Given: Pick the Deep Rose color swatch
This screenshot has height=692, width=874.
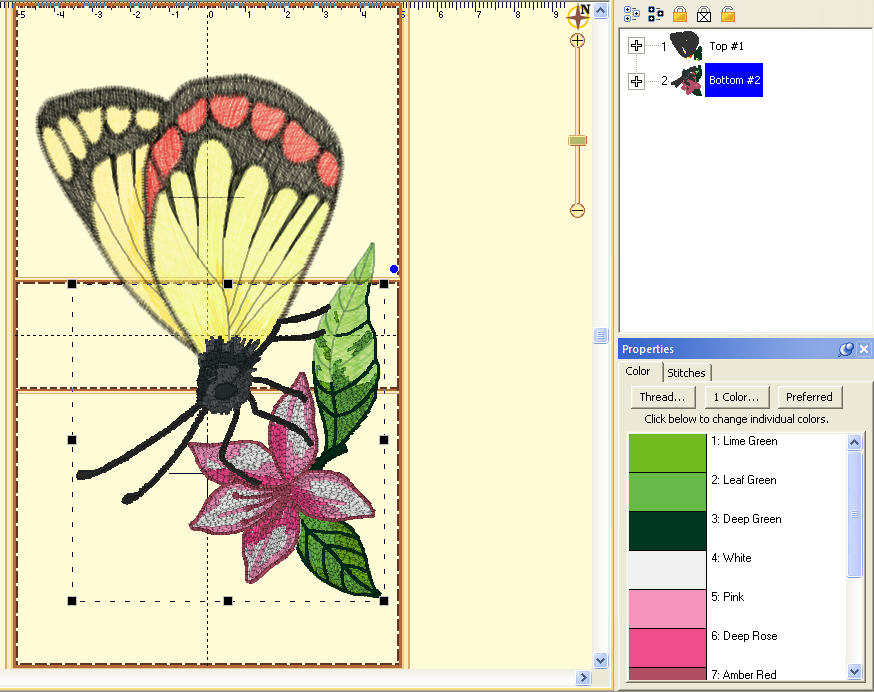Looking at the screenshot, I should 667,647.
